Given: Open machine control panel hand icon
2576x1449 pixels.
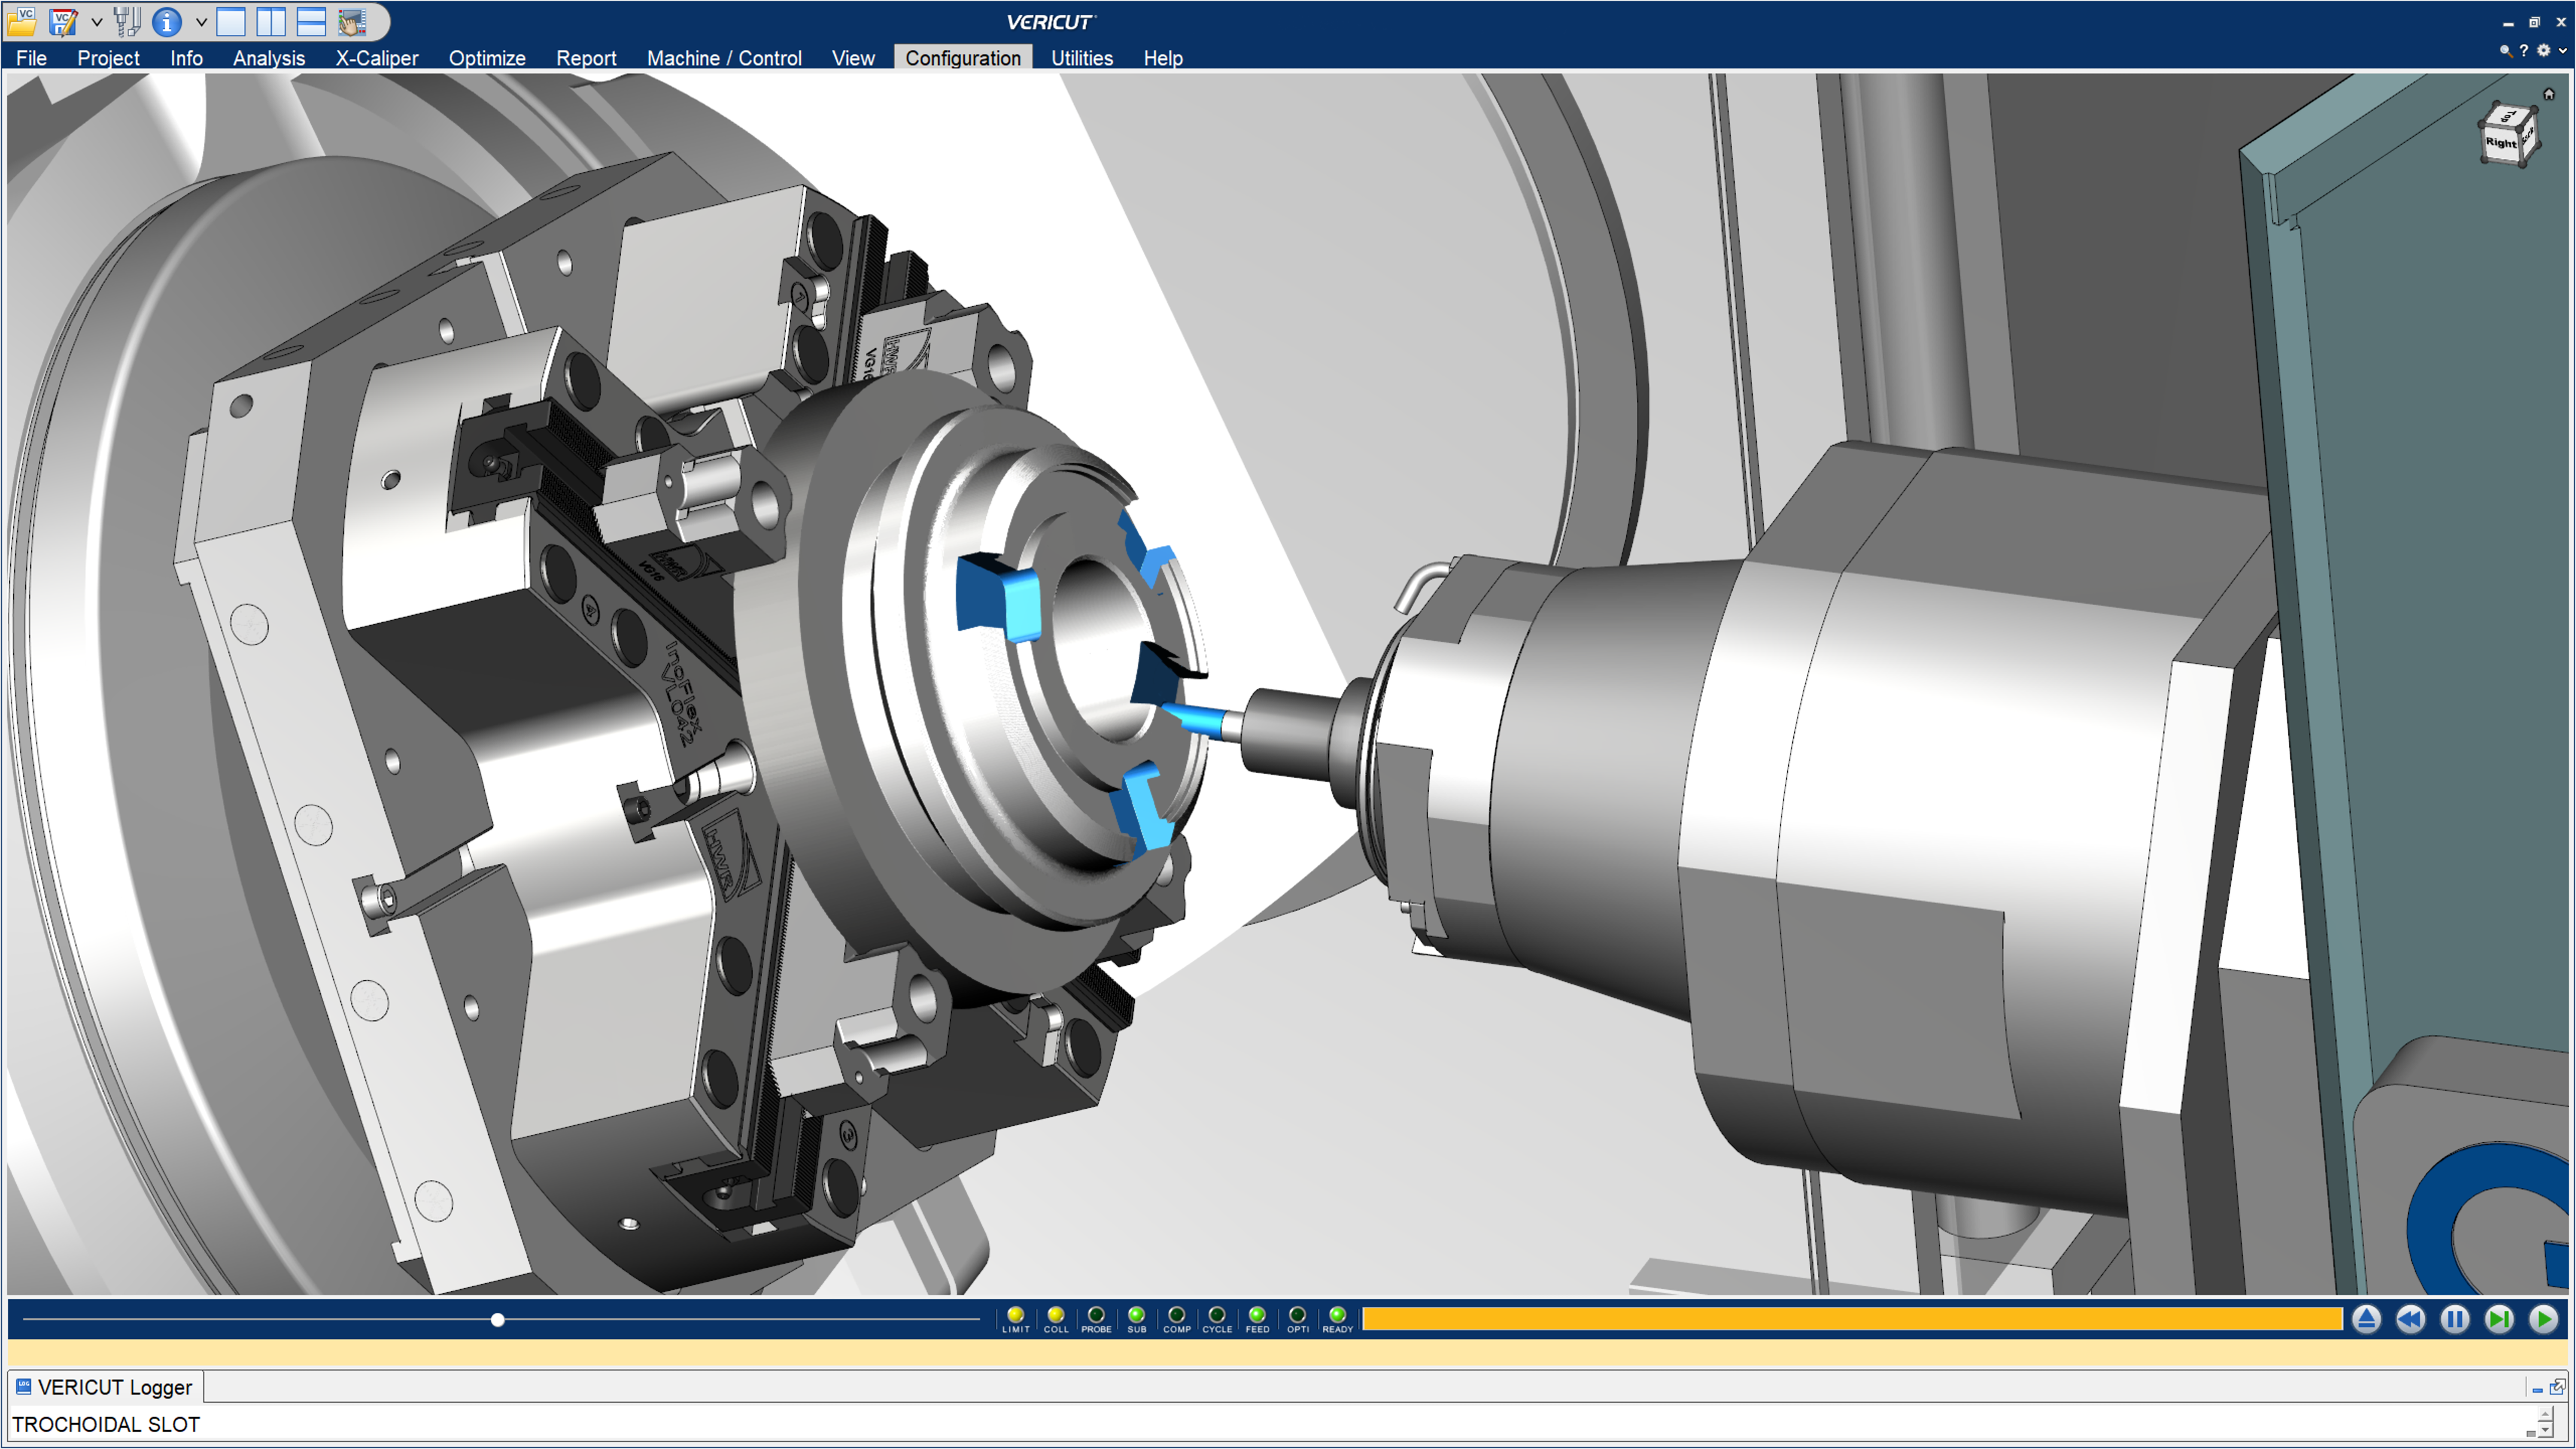Looking at the screenshot, I should pyautogui.click(x=352, y=21).
